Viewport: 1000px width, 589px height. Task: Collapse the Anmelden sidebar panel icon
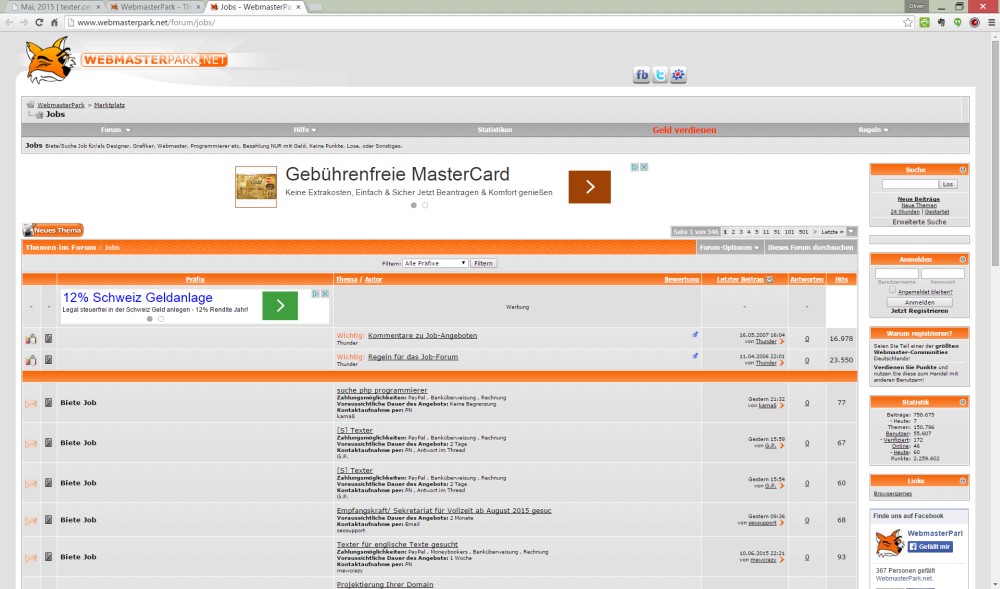(963, 259)
